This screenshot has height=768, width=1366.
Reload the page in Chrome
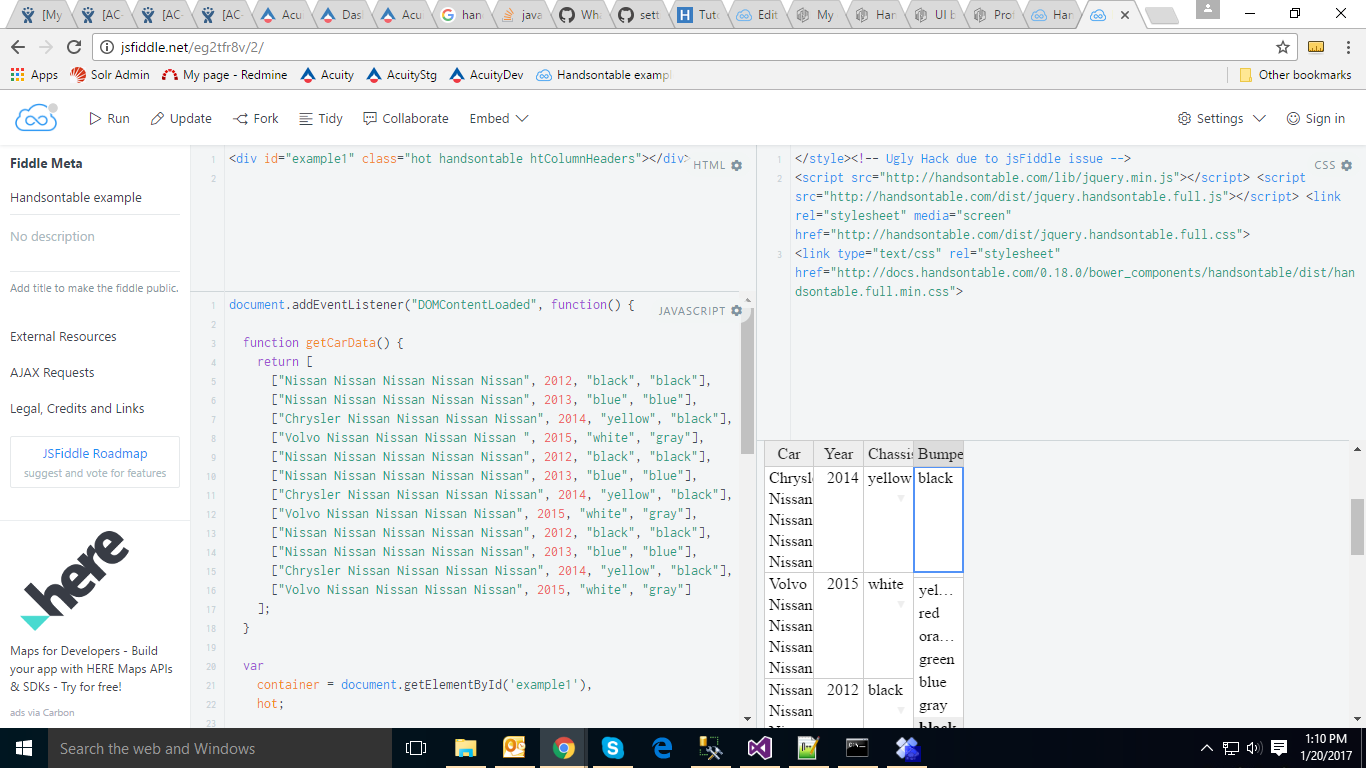click(x=73, y=47)
